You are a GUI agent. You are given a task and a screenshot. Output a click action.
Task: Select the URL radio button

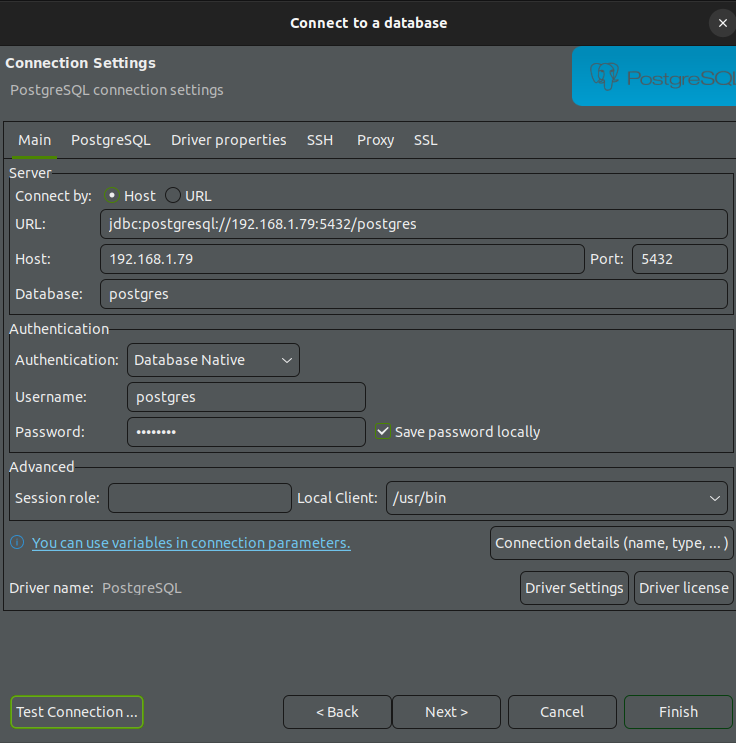tap(173, 196)
